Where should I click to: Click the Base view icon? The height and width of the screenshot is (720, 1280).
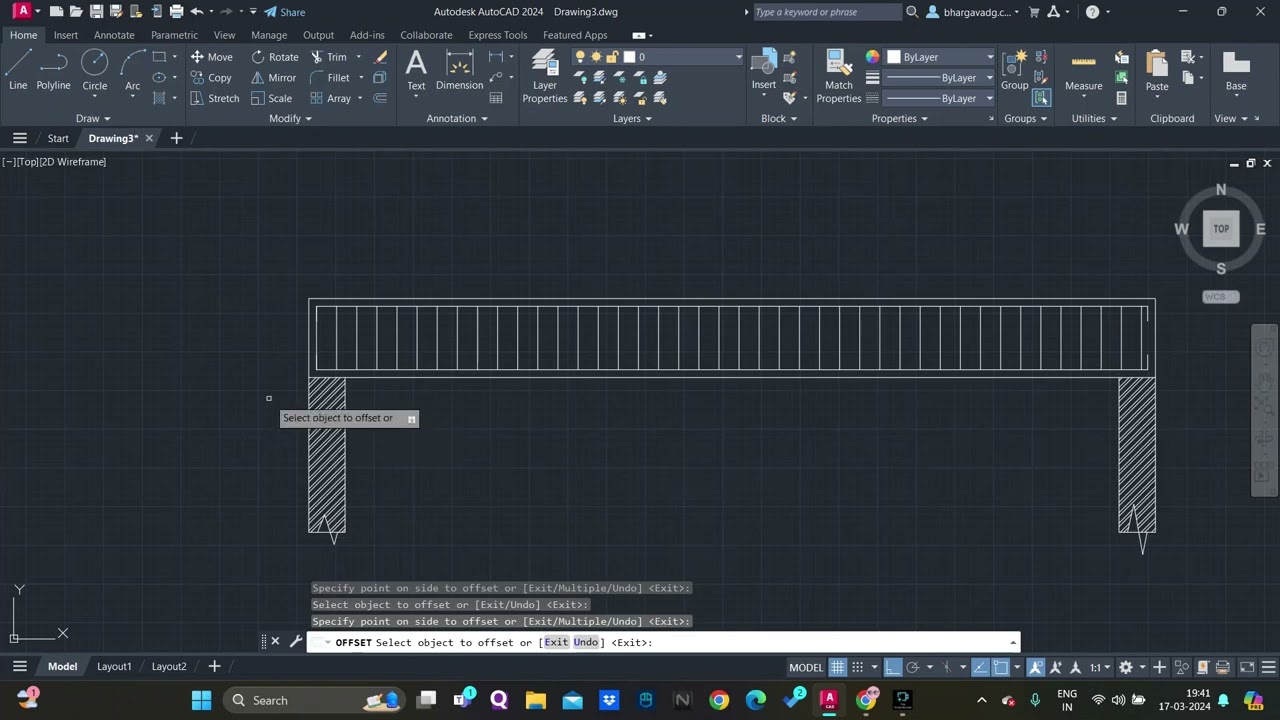pyautogui.click(x=1236, y=70)
